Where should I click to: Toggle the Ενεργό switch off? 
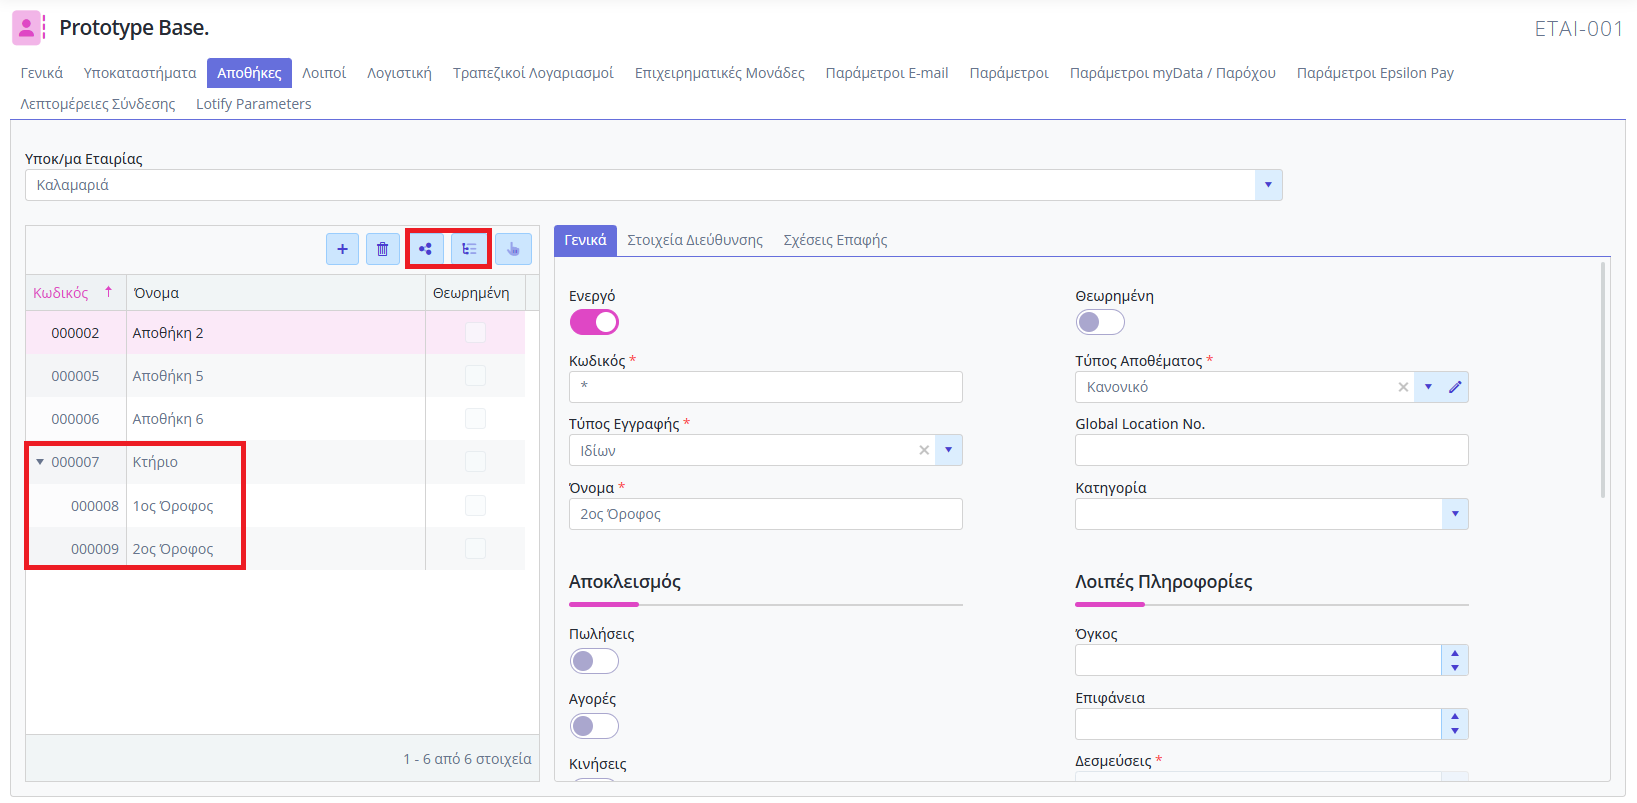(594, 322)
